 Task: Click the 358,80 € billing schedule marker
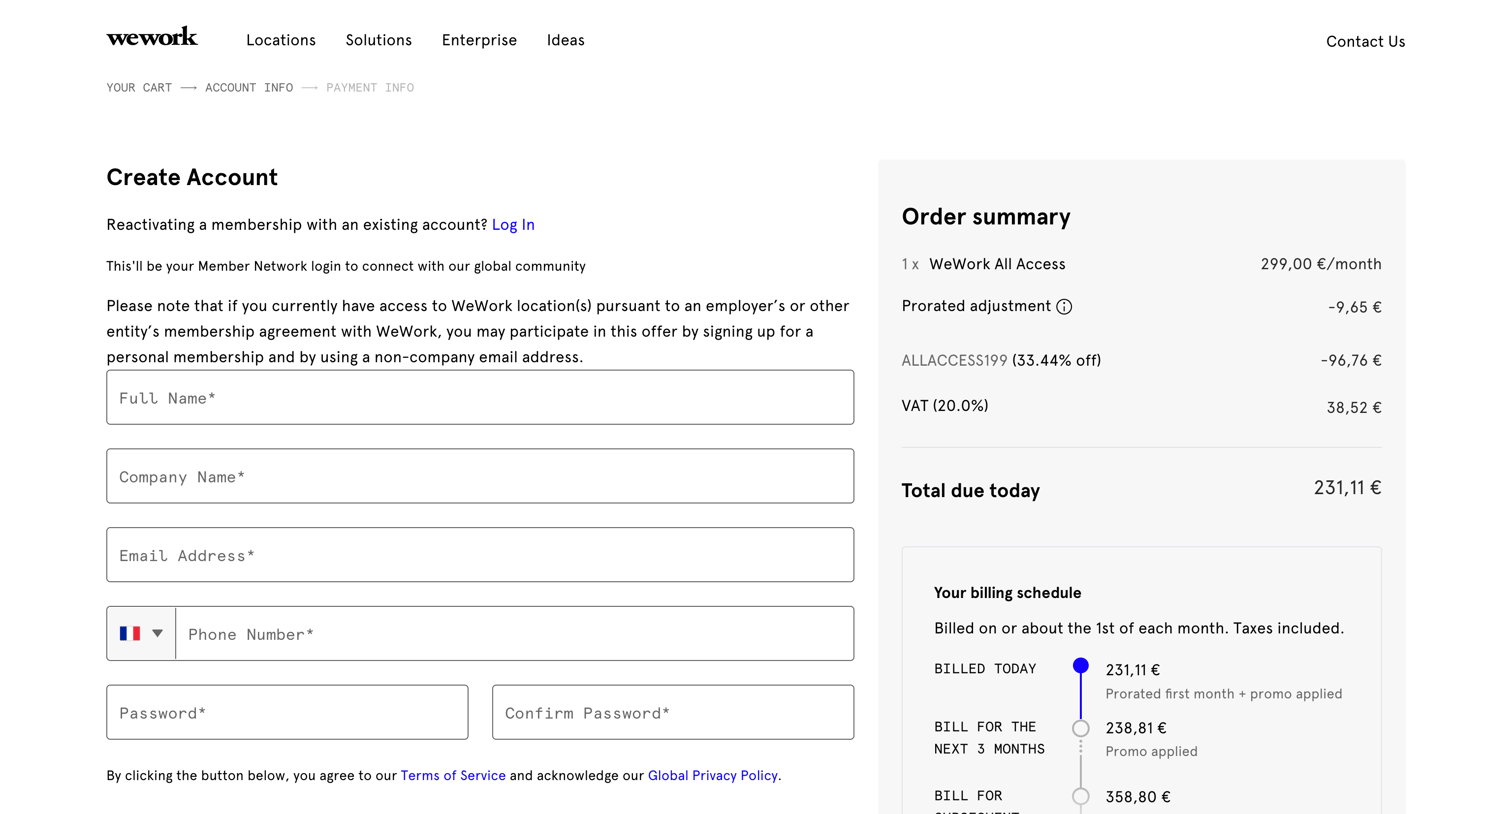[1081, 797]
